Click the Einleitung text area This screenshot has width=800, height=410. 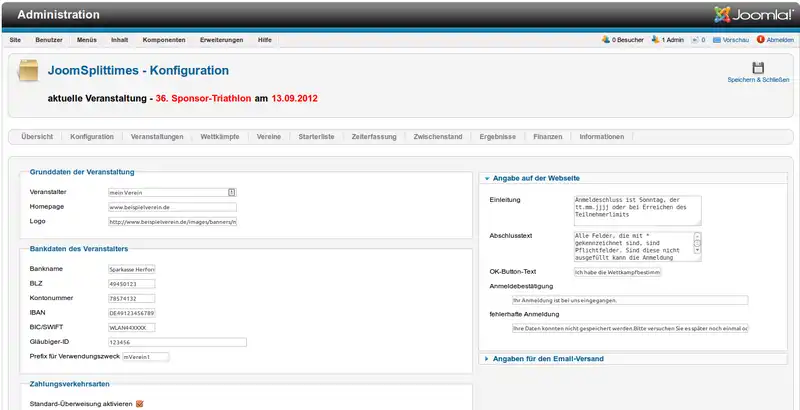(638, 211)
